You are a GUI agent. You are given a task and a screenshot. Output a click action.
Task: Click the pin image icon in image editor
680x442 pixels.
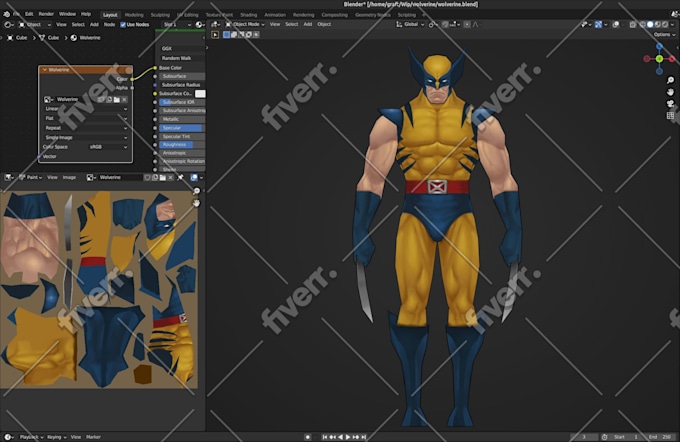click(x=180, y=177)
